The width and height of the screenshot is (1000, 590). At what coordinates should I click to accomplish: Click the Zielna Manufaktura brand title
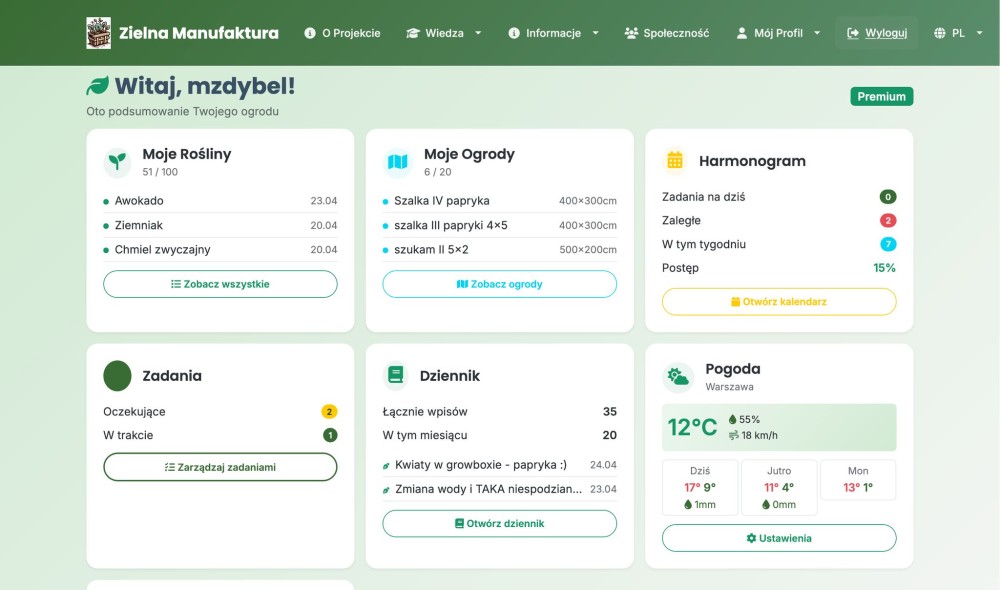pos(199,33)
